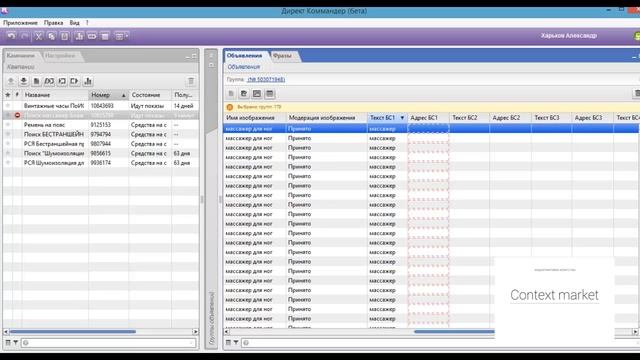
Task: Toggle star for РСЯ Бестраншейная campaign
Action: [x=8, y=144]
